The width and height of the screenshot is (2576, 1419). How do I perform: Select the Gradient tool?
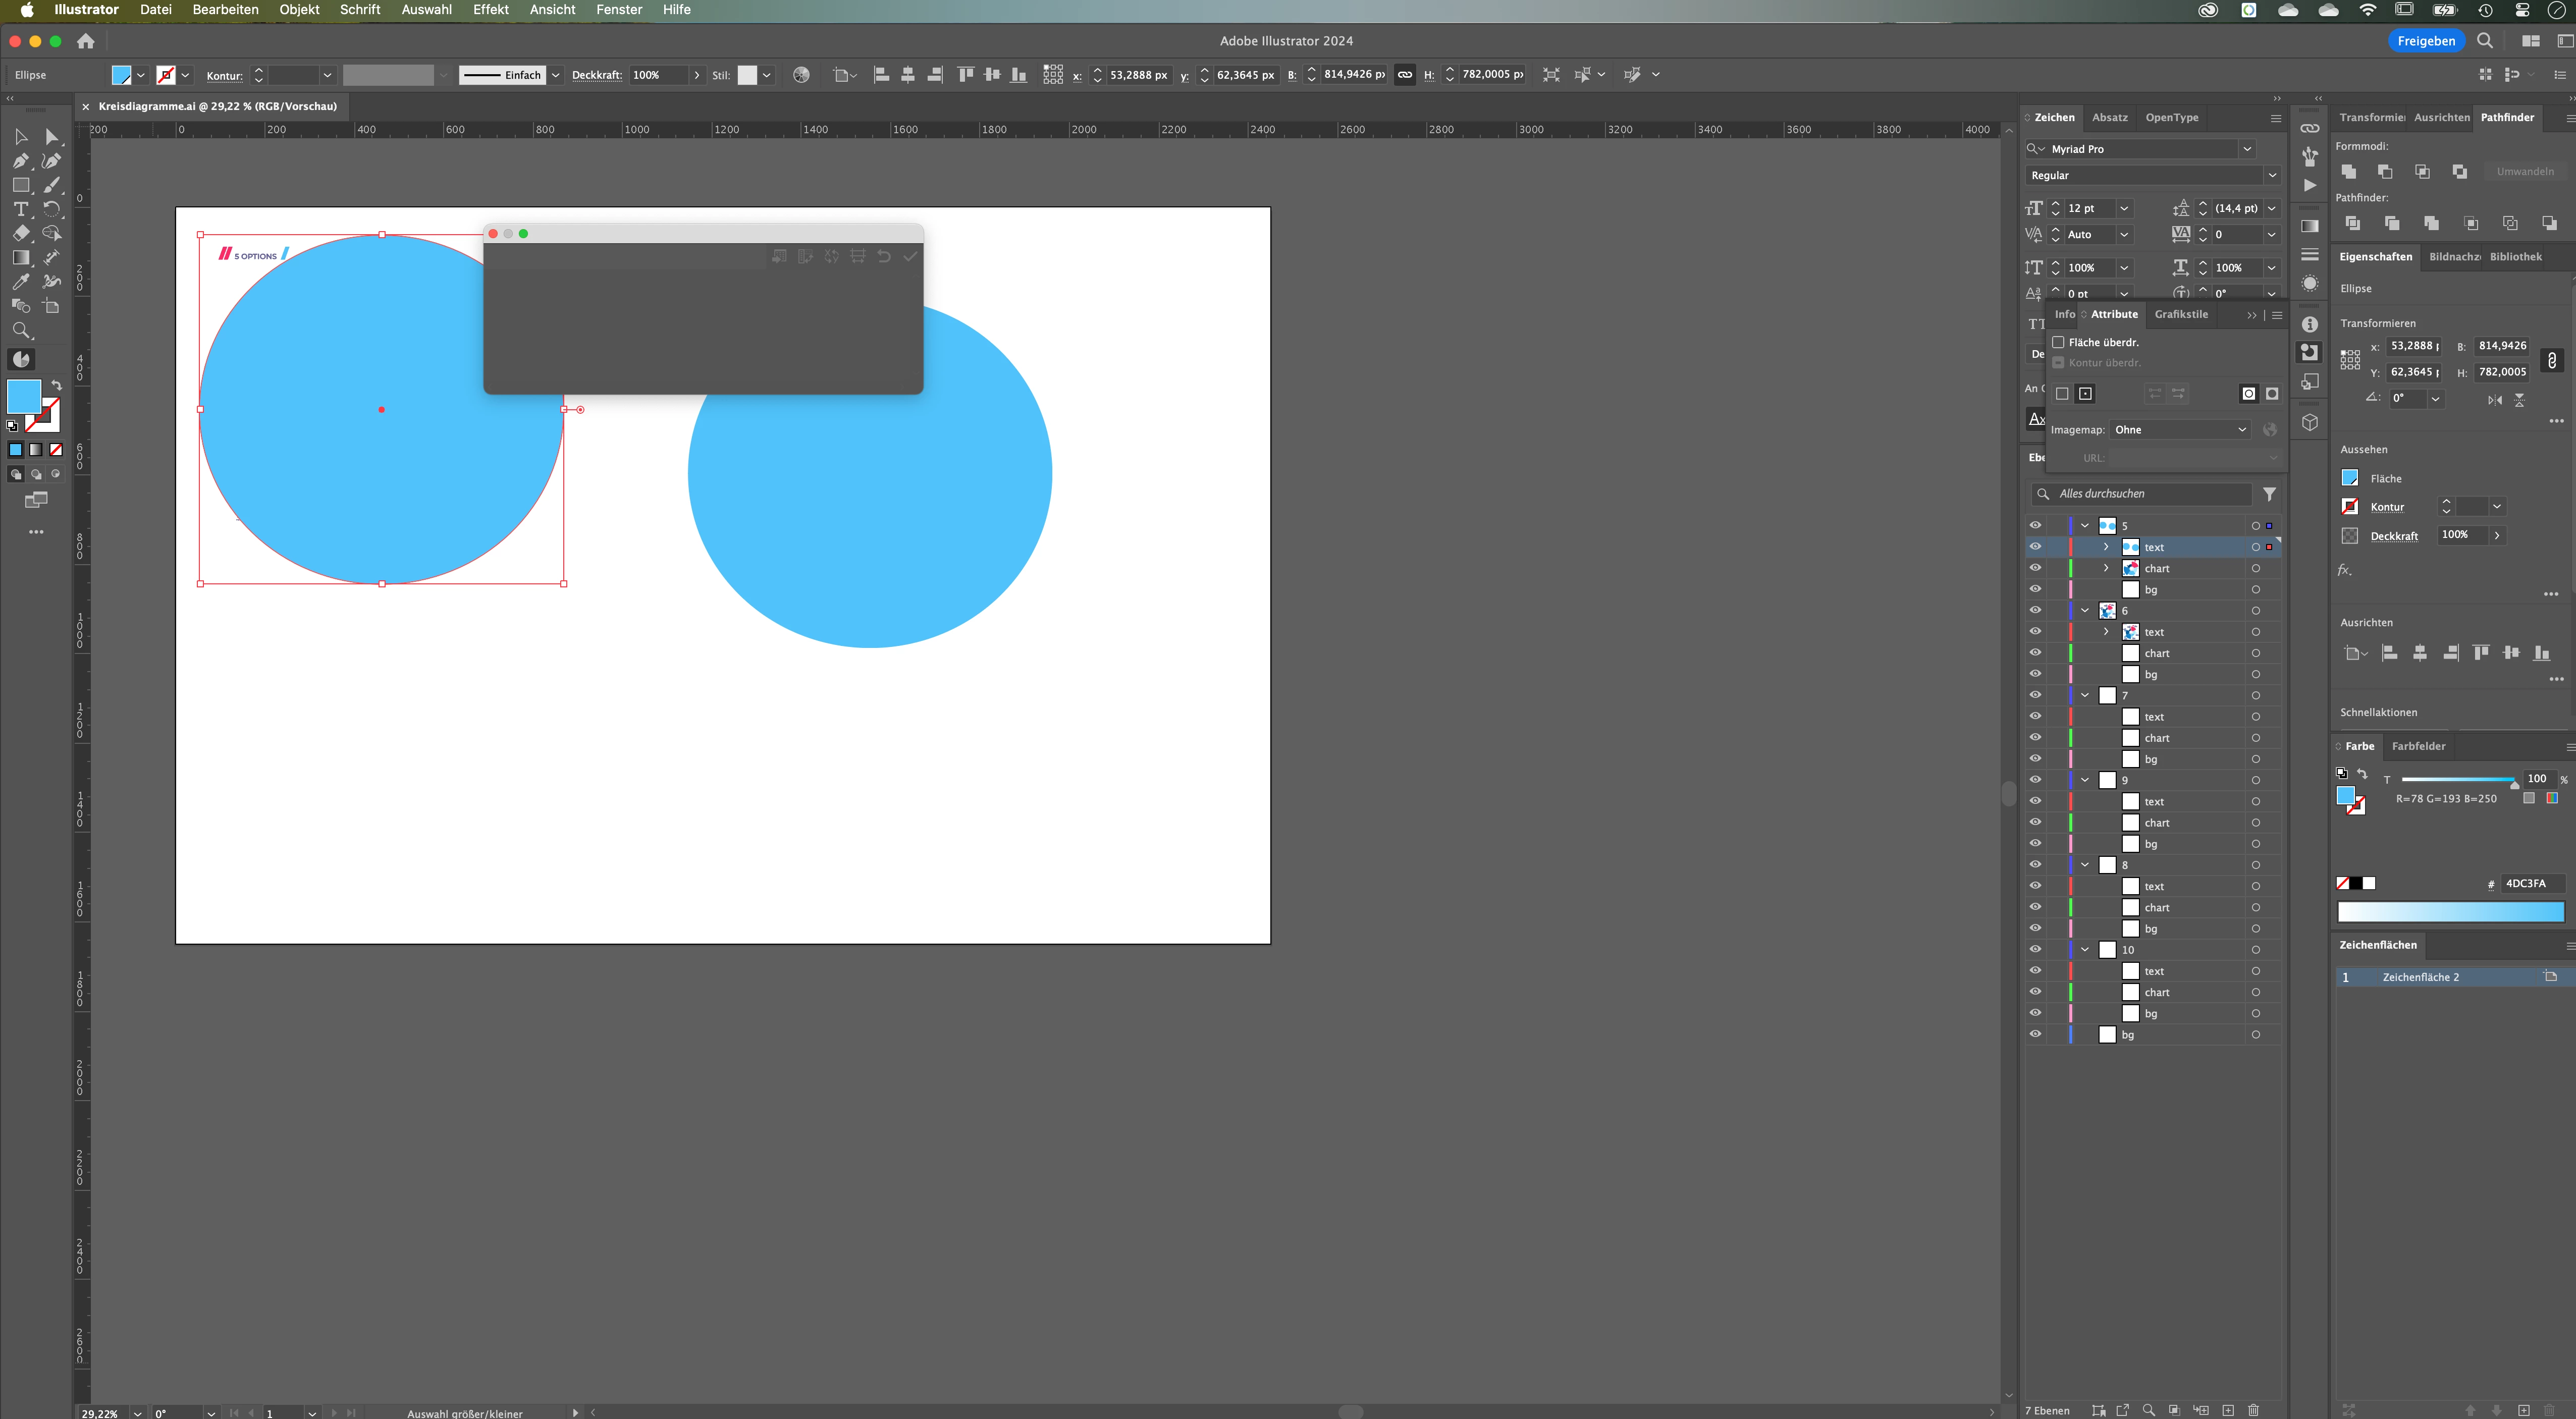21,257
